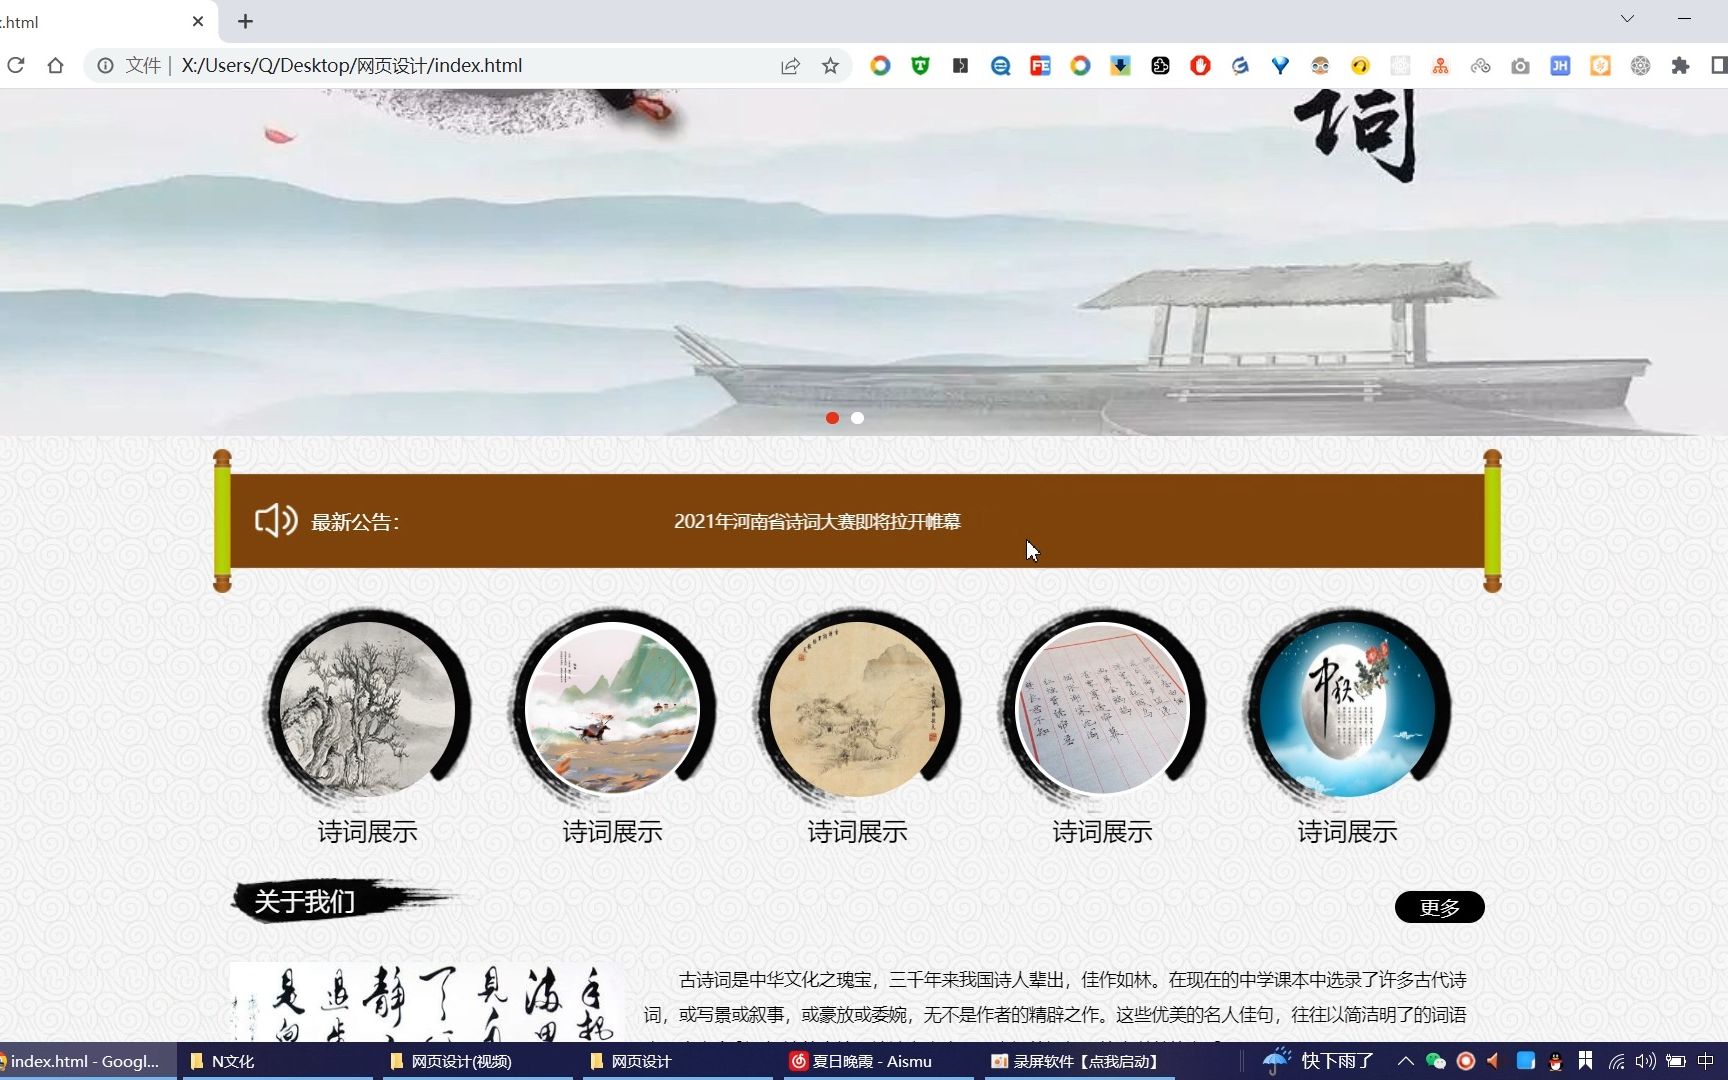Switch to the second carousel slide dot
This screenshot has height=1080, width=1728.
857,418
